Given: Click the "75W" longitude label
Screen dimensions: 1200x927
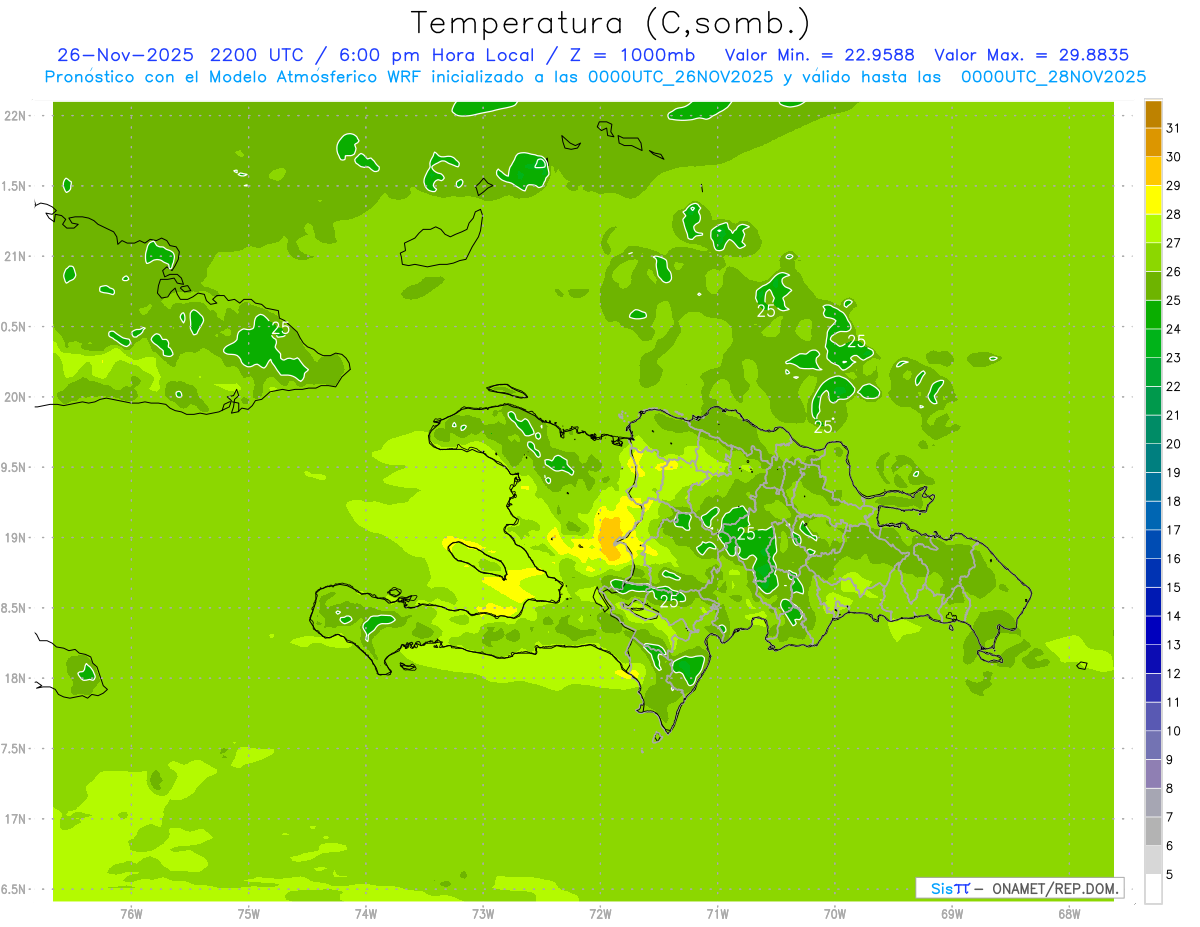Looking at the screenshot, I should [x=249, y=914].
